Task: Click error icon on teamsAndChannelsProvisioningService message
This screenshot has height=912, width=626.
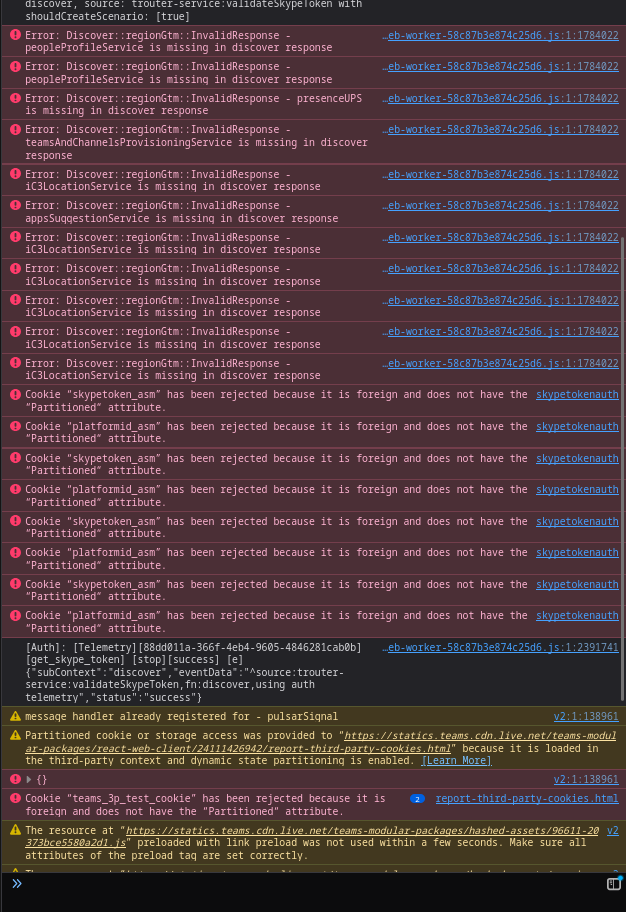Action: coord(16,130)
